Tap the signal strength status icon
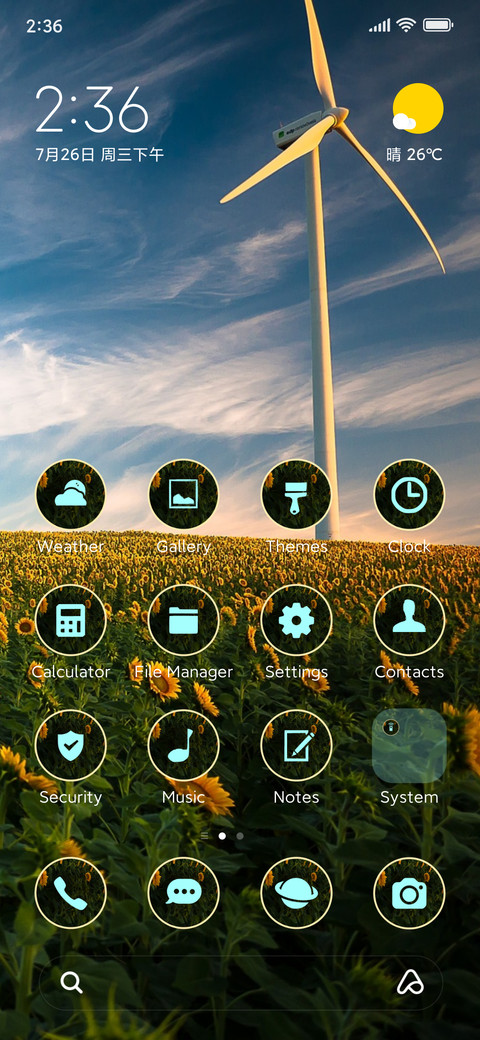 [x=380, y=27]
